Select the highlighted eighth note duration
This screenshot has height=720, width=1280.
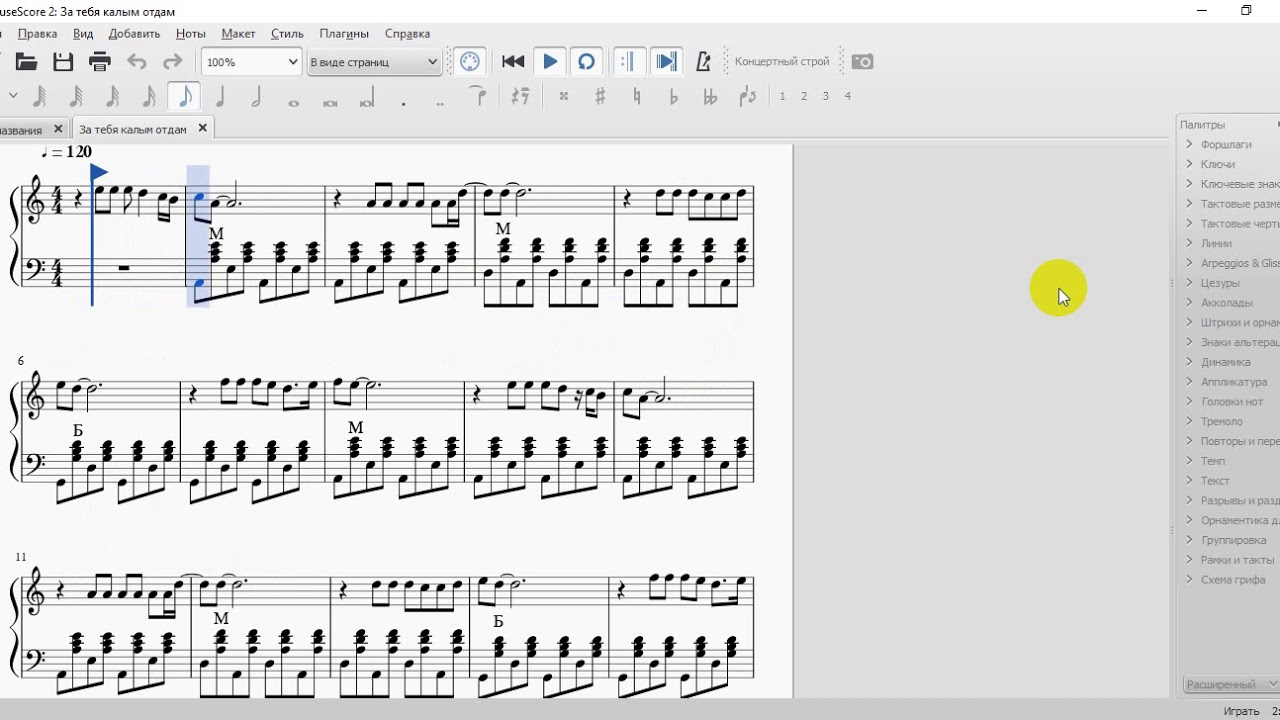[185, 97]
